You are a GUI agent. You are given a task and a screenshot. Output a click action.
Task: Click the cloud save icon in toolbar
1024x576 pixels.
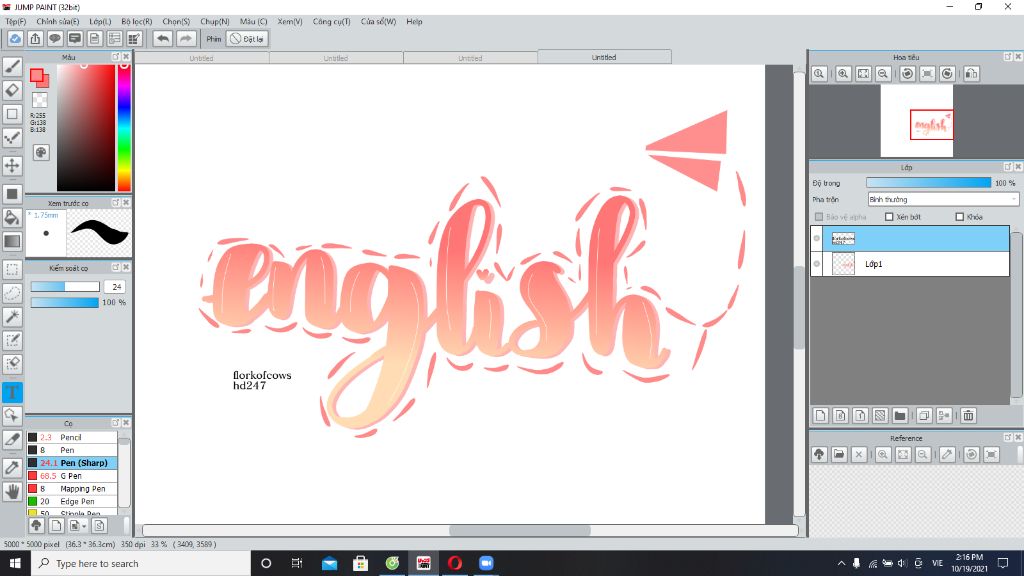pyautogui.click(x=14, y=39)
